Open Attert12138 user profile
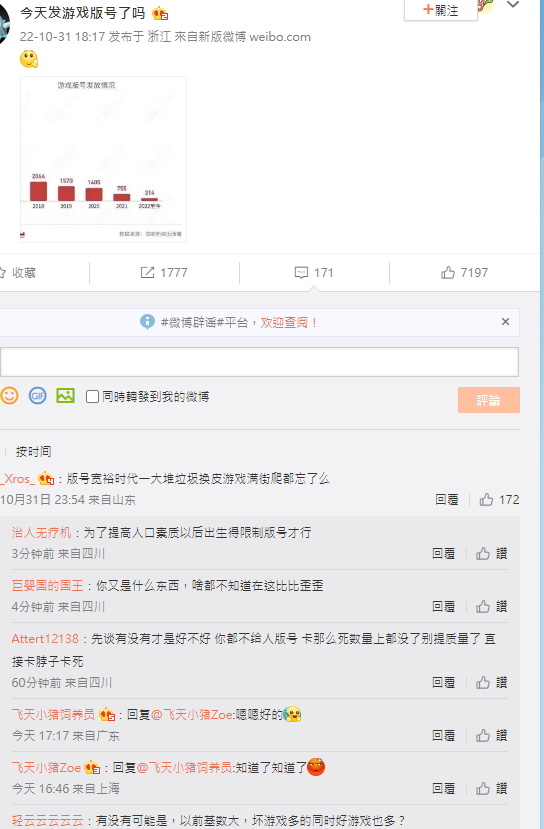 pyautogui.click(x=45, y=639)
